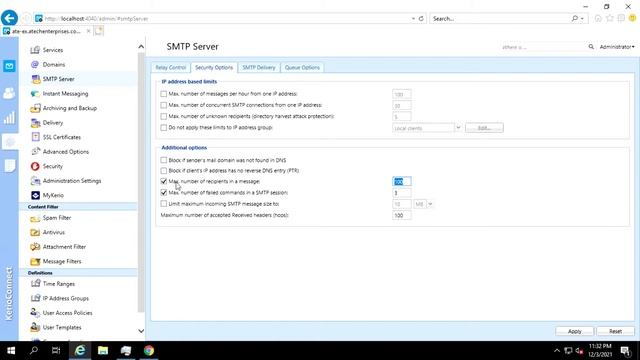Open Archiving and Backup icon
Viewport: 640px width, 360px height.
[35, 108]
